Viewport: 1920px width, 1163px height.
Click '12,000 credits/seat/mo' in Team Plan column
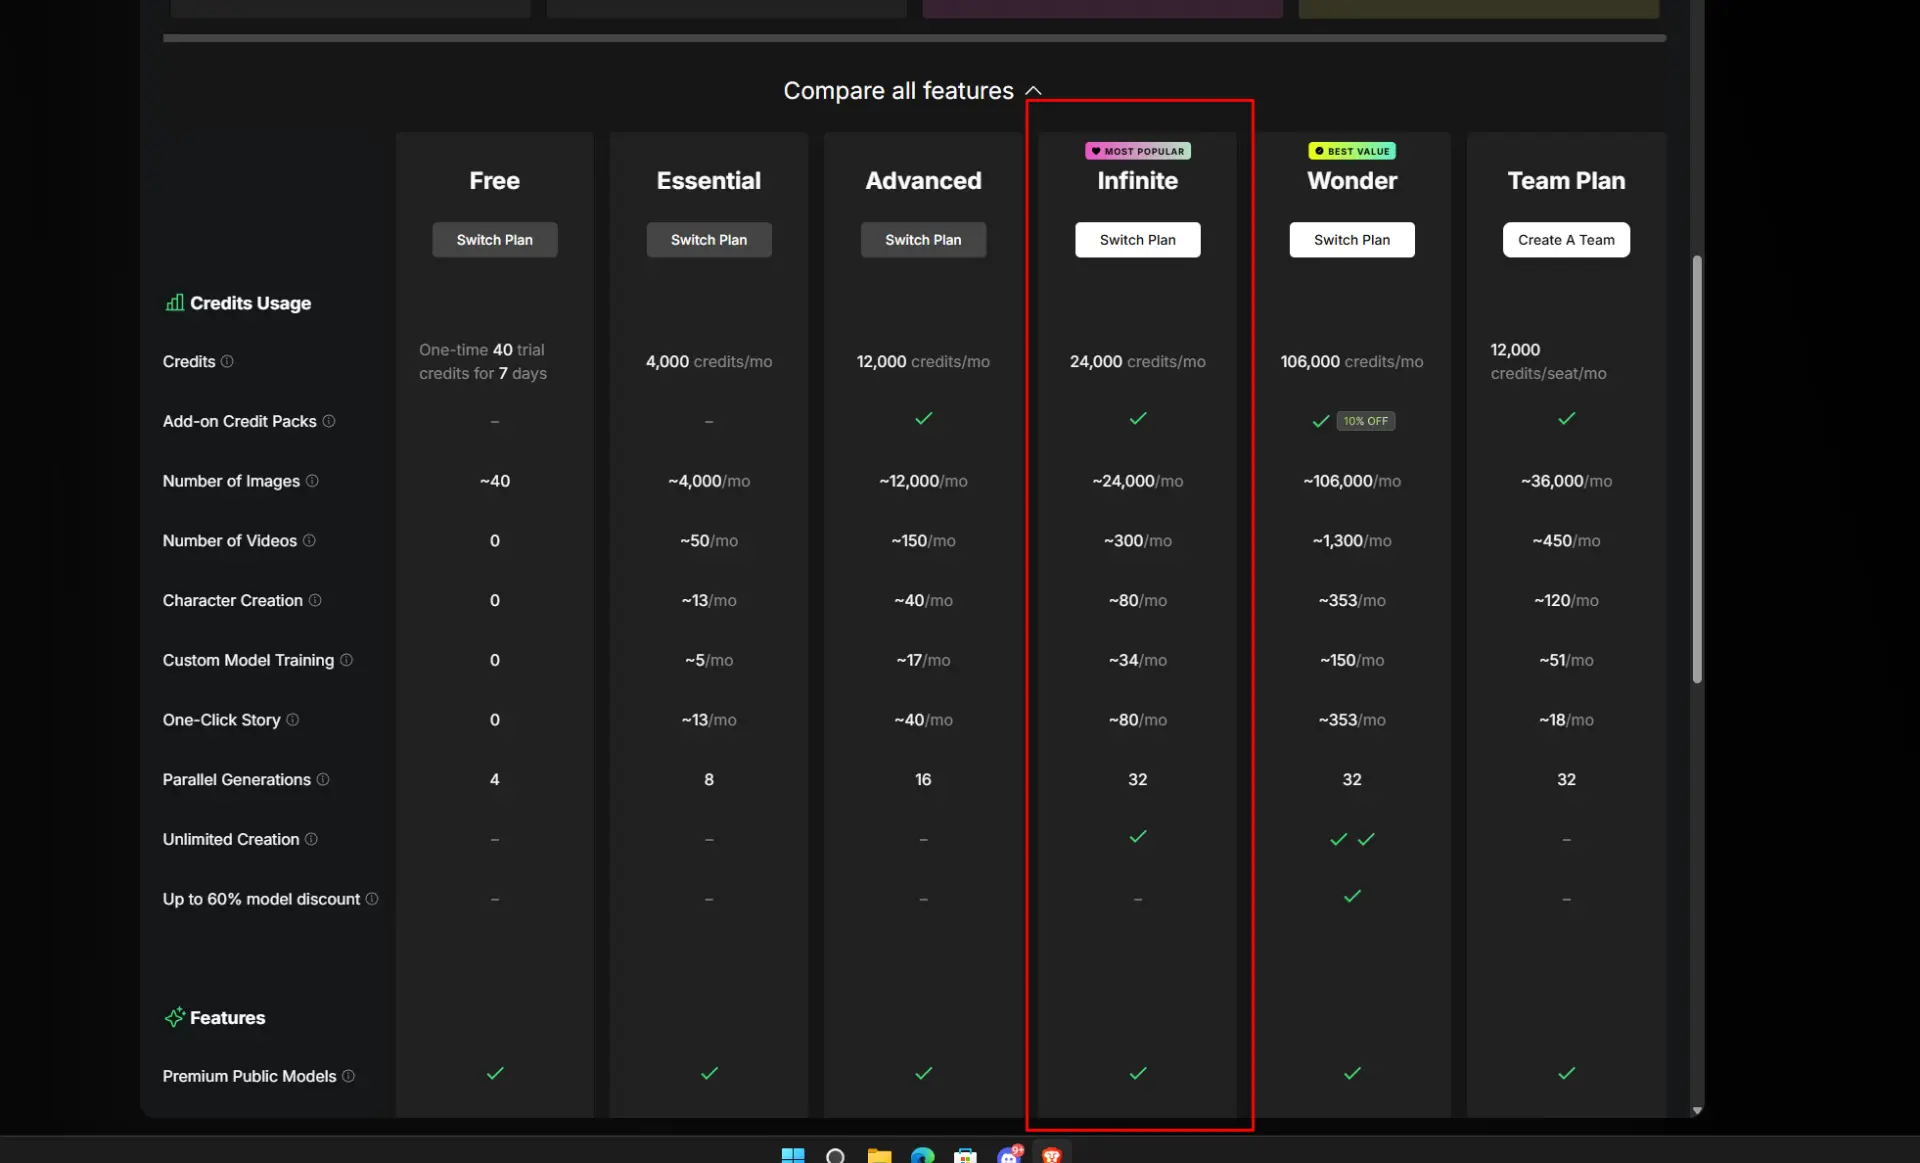[x=1548, y=361]
